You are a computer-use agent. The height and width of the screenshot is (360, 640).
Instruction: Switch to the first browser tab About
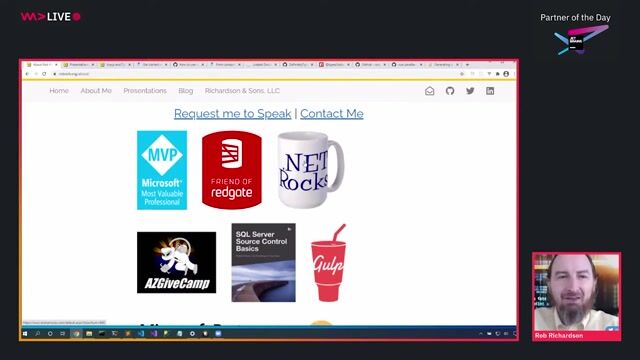coord(41,65)
